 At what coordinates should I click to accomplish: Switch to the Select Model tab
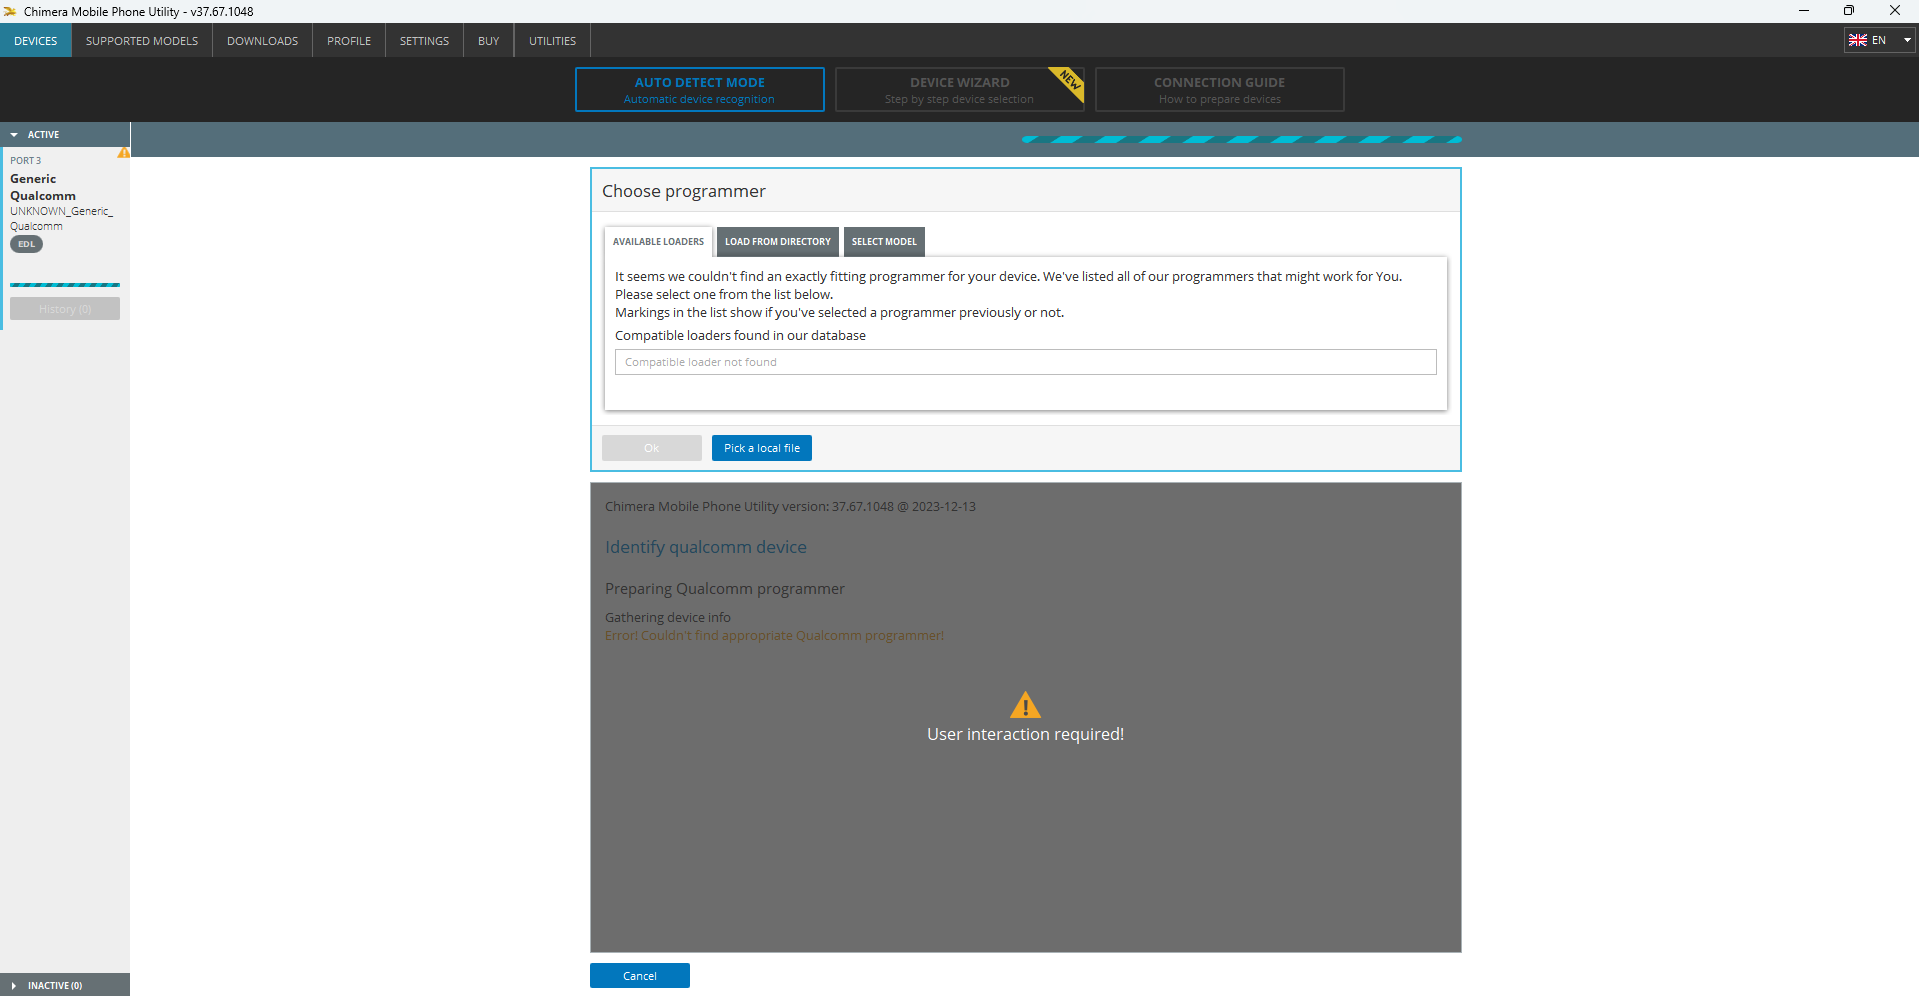(x=884, y=242)
